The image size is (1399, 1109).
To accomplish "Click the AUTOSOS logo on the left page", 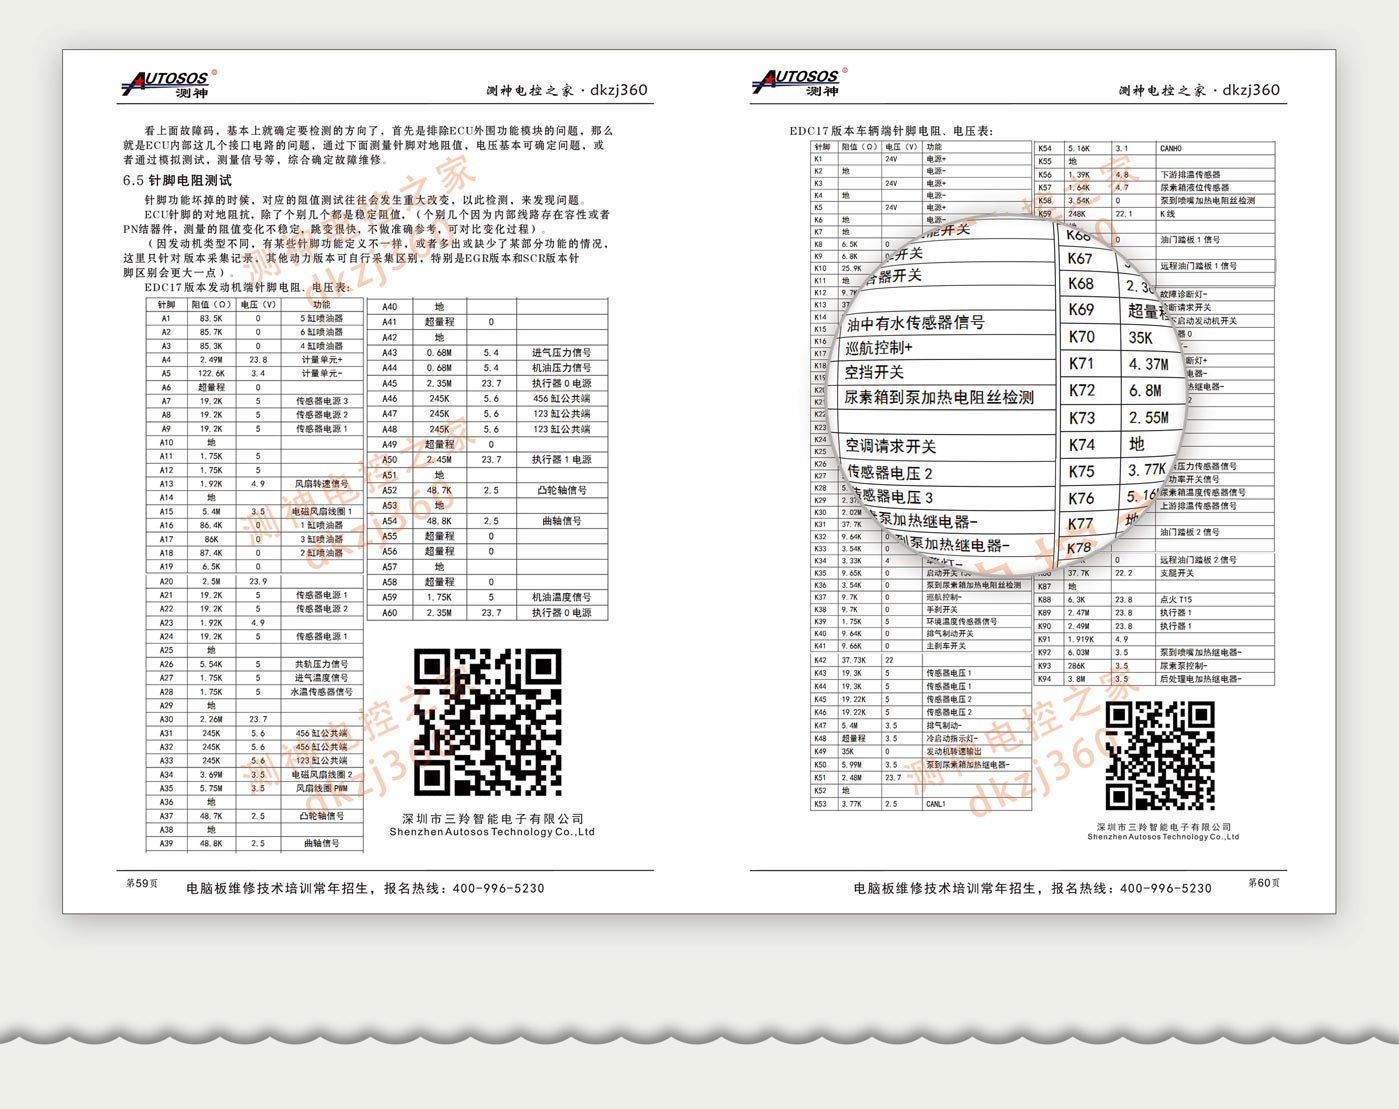I will [167, 83].
